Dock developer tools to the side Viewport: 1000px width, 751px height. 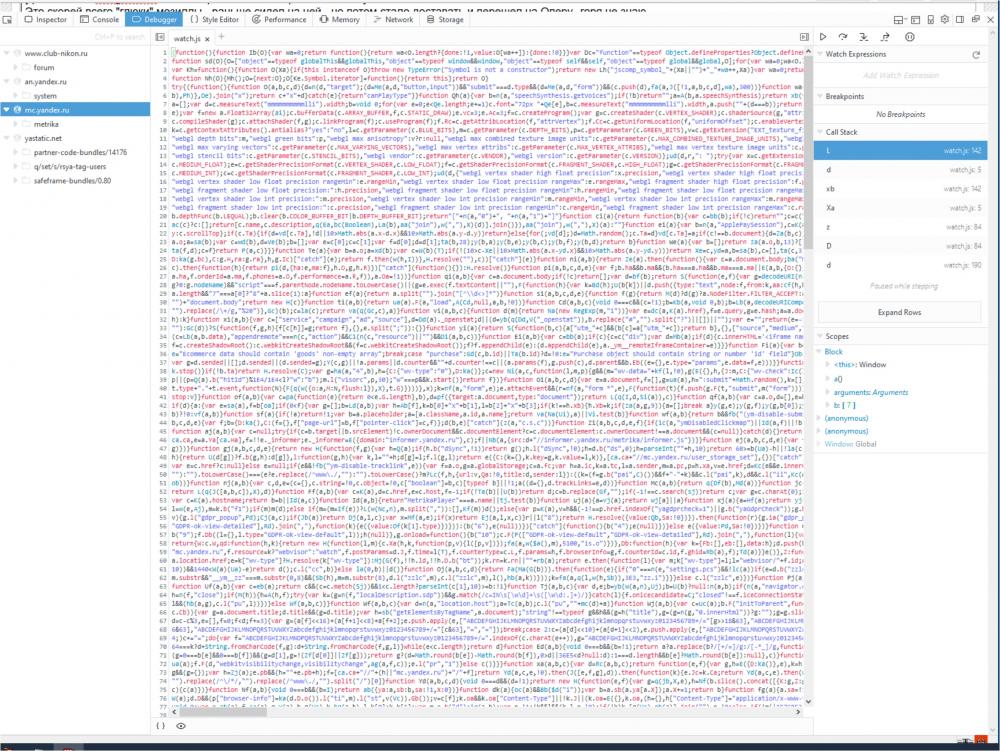coord(960,20)
